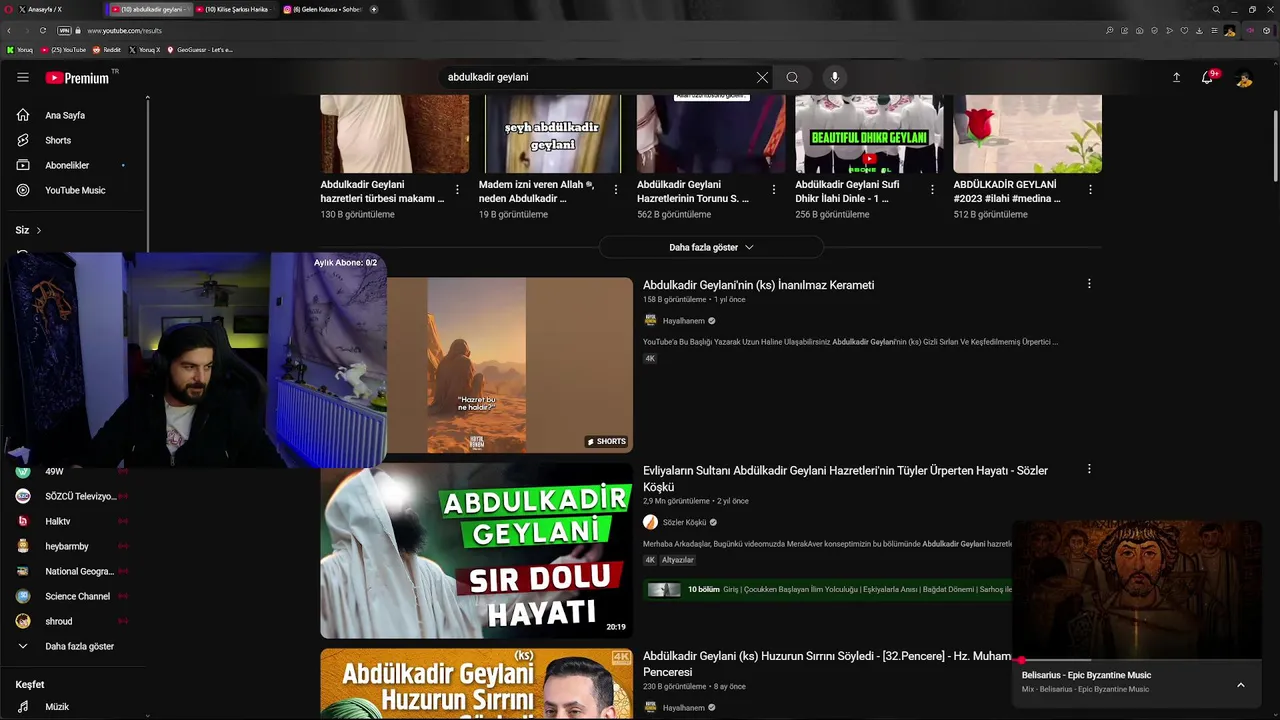Image resolution: width=1280 pixels, height=720 pixels.
Task: Open the Hayalhanem channel of the Kerameti video
Action: tap(683, 321)
